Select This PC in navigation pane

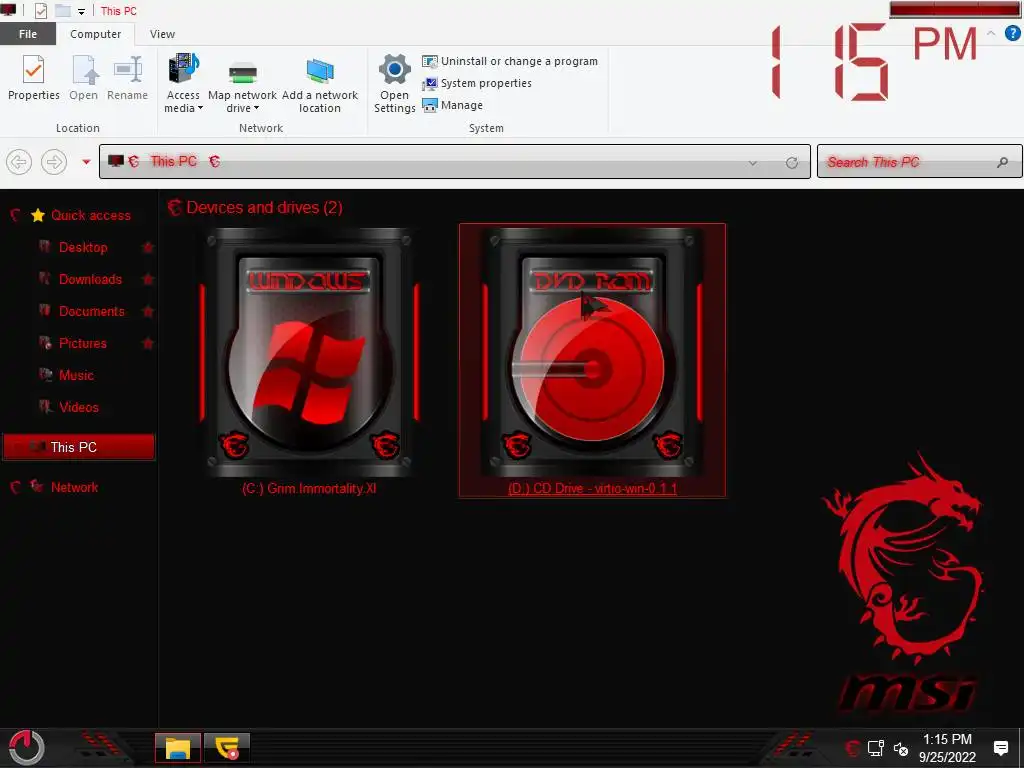tap(78, 447)
